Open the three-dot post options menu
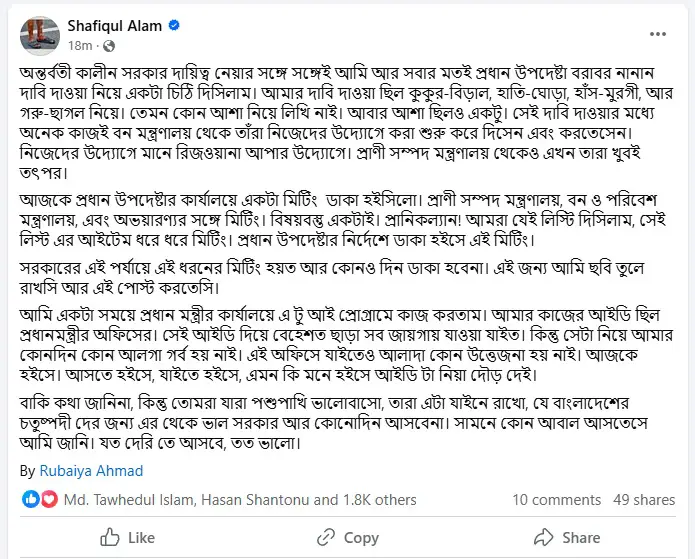 tap(658, 34)
